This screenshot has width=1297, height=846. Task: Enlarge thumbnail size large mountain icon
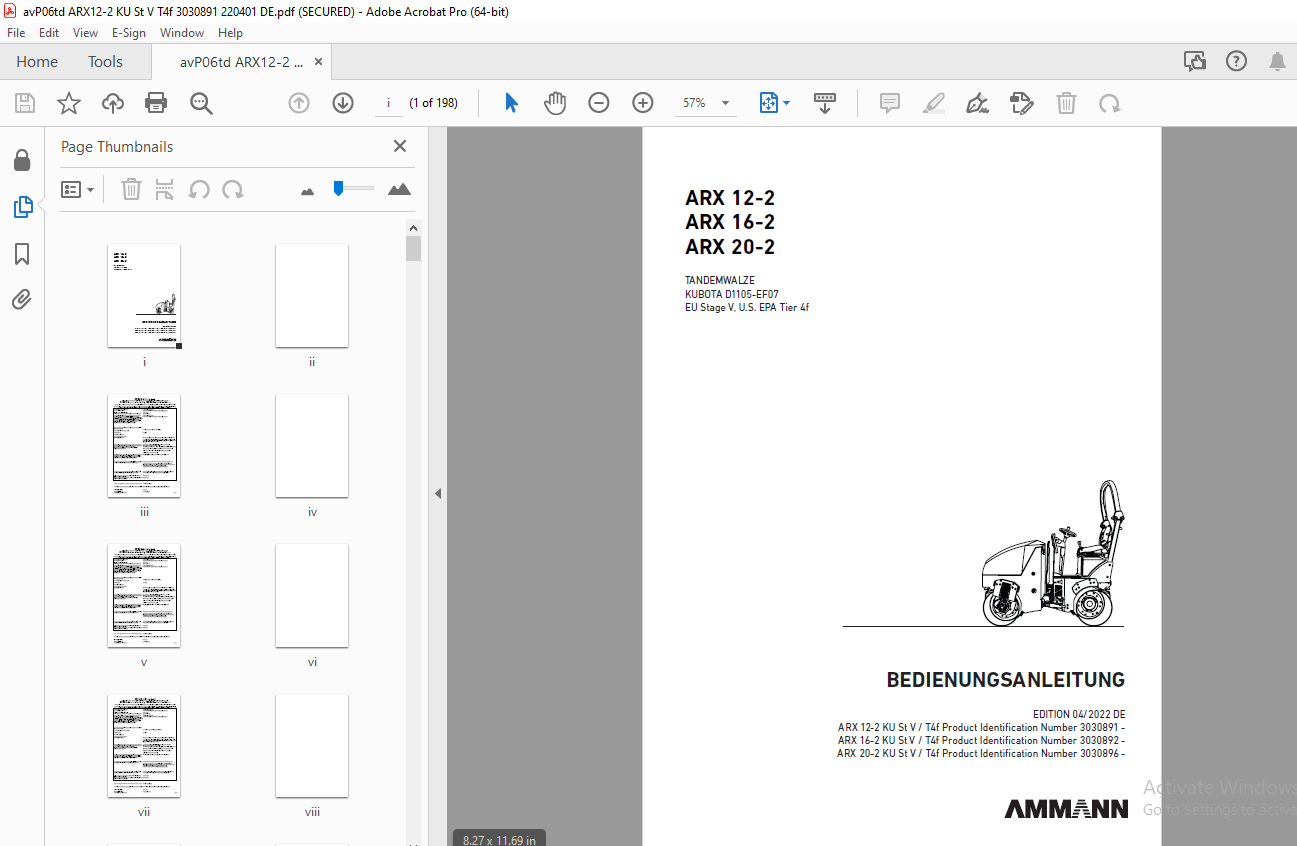tap(399, 189)
